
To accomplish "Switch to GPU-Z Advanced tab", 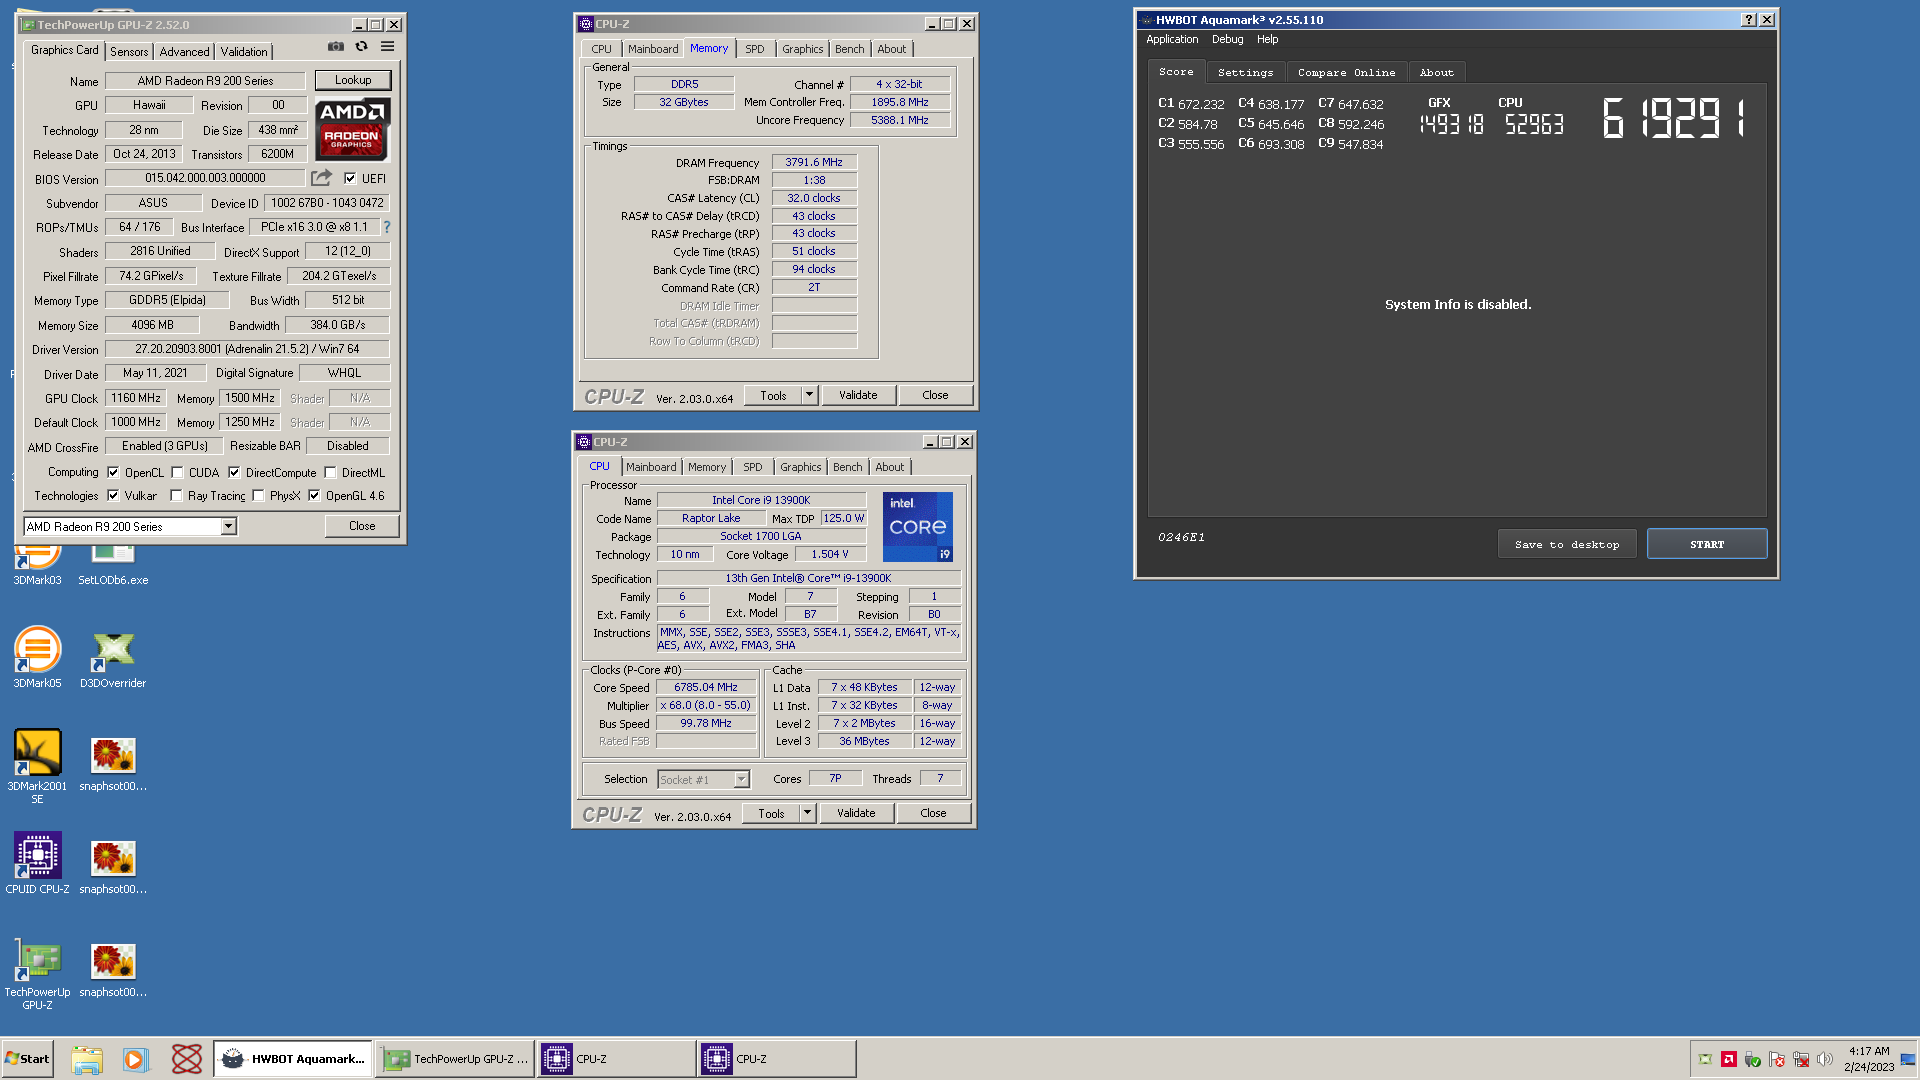I will (x=185, y=52).
